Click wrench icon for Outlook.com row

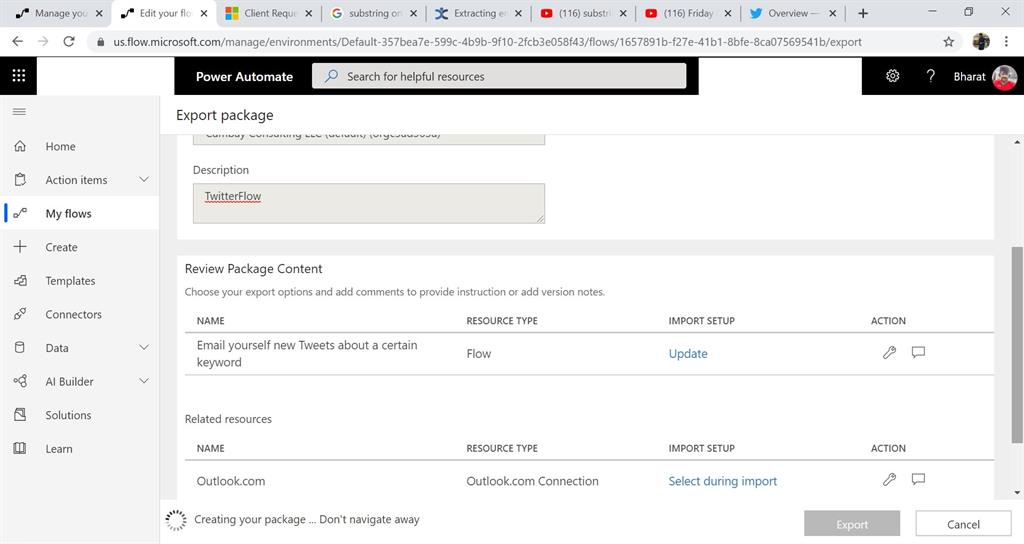(x=889, y=480)
